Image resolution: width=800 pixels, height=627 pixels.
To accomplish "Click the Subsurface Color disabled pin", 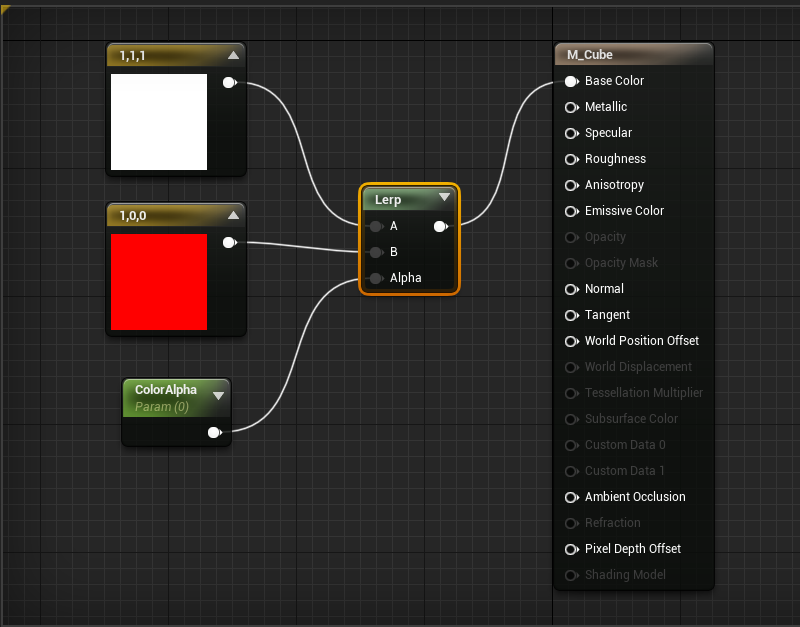I will [571, 419].
